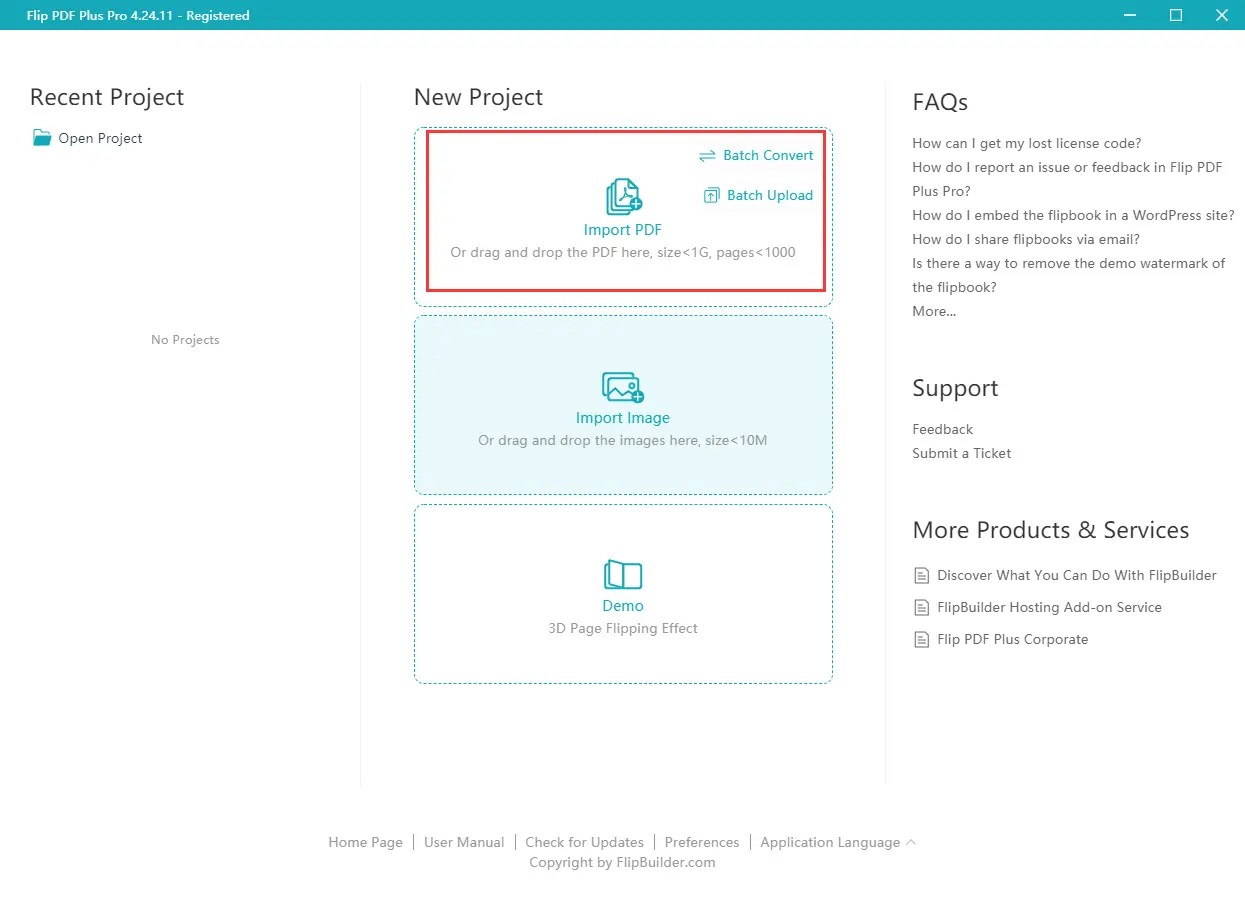Click the document icon beside FlipBuilder Hosting Add-on Service
This screenshot has width=1245, height=900.
(921, 607)
